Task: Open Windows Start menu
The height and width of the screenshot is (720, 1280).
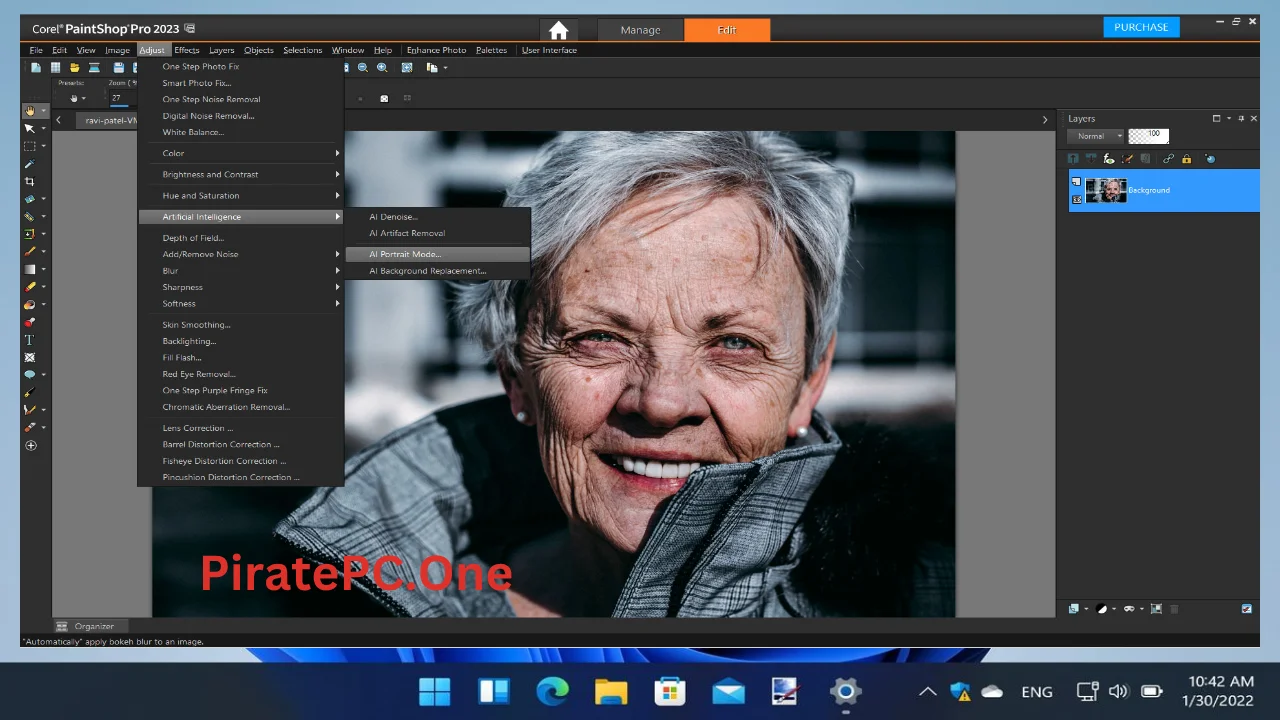Action: [x=435, y=691]
